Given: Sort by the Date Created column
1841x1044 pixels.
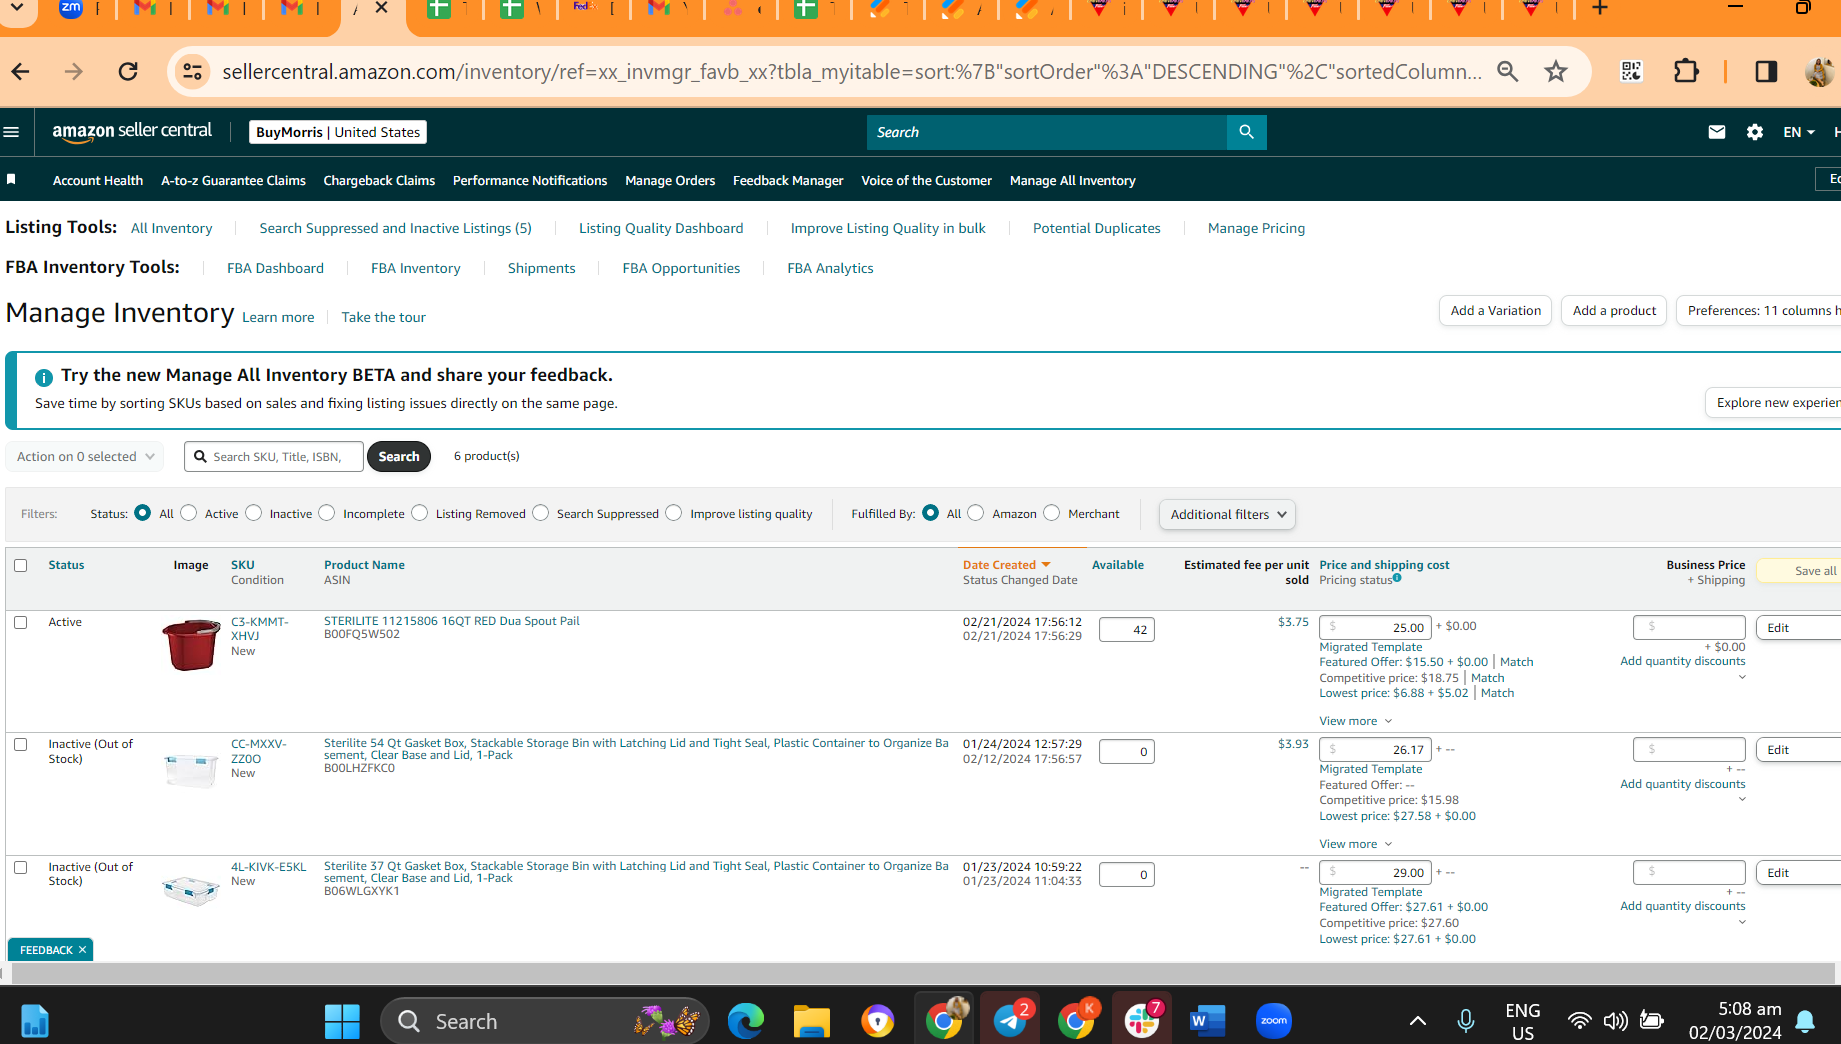Looking at the screenshot, I should [x=1006, y=565].
